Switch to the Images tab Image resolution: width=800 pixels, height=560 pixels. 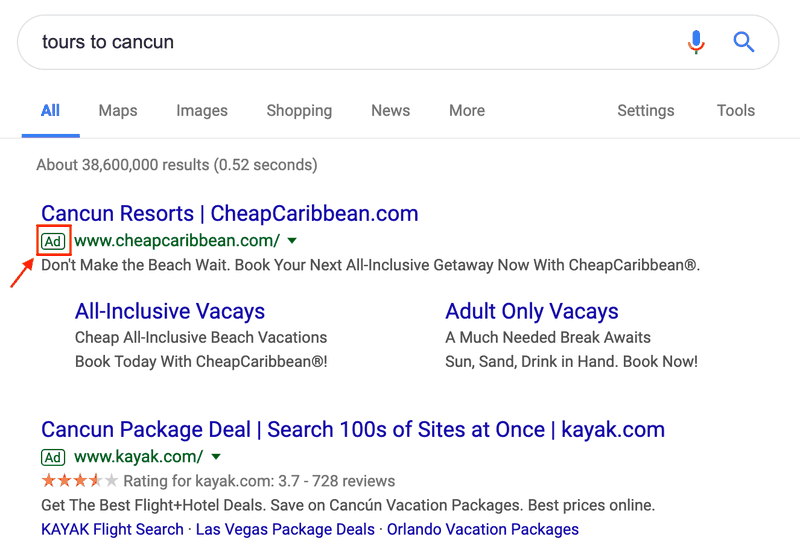point(202,111)
